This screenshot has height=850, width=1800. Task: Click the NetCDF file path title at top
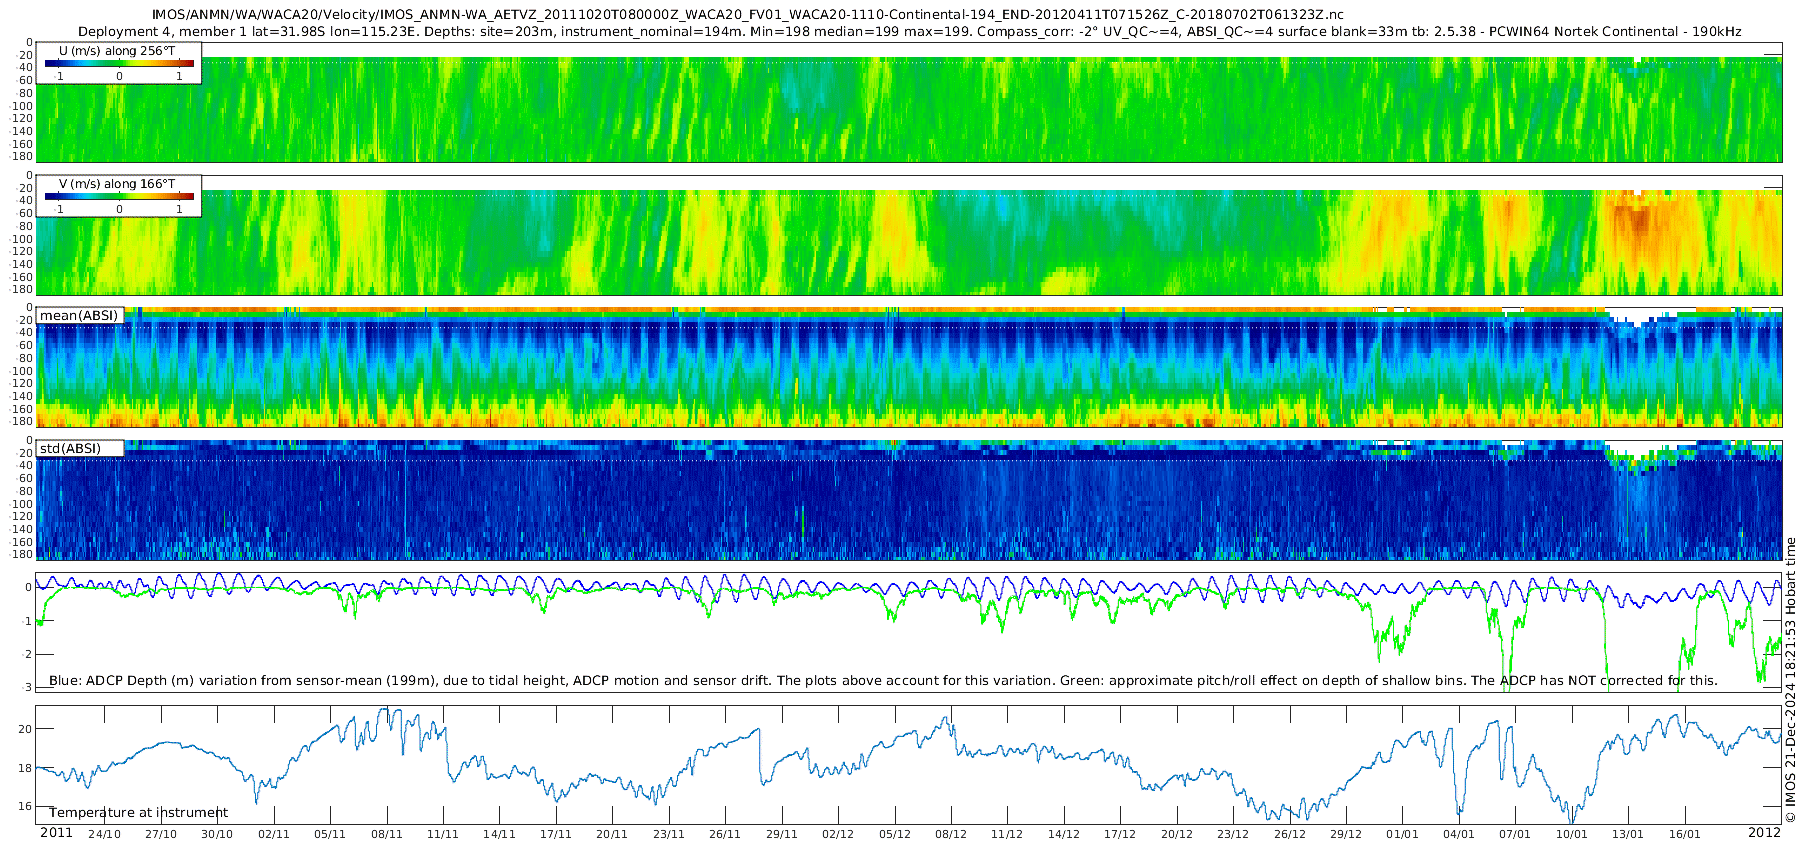pyautogui.click(x=748, y=15)
